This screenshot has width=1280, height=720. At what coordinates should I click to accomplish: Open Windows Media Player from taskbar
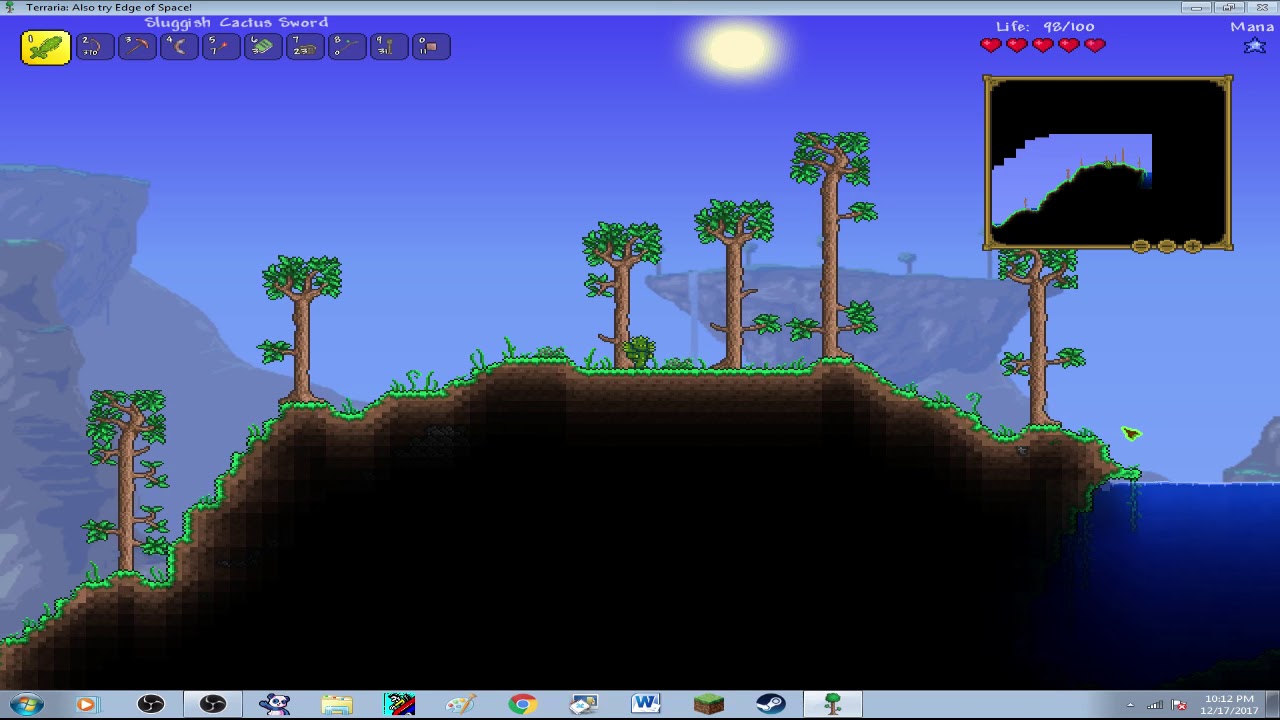87,704
